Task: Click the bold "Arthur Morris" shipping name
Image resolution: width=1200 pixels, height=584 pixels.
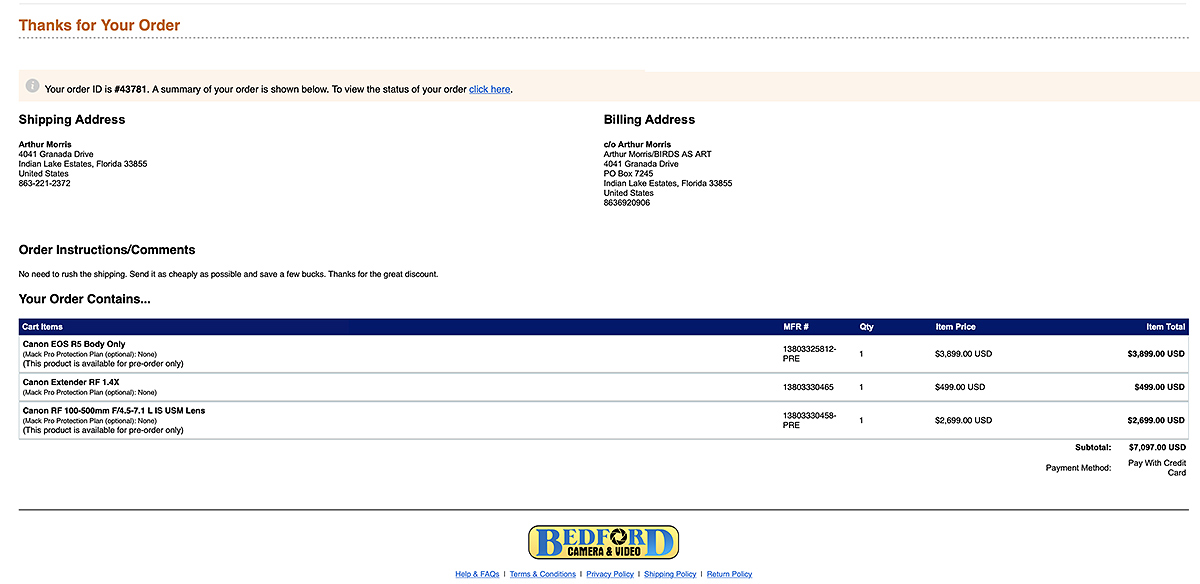Action: point(45,144)
